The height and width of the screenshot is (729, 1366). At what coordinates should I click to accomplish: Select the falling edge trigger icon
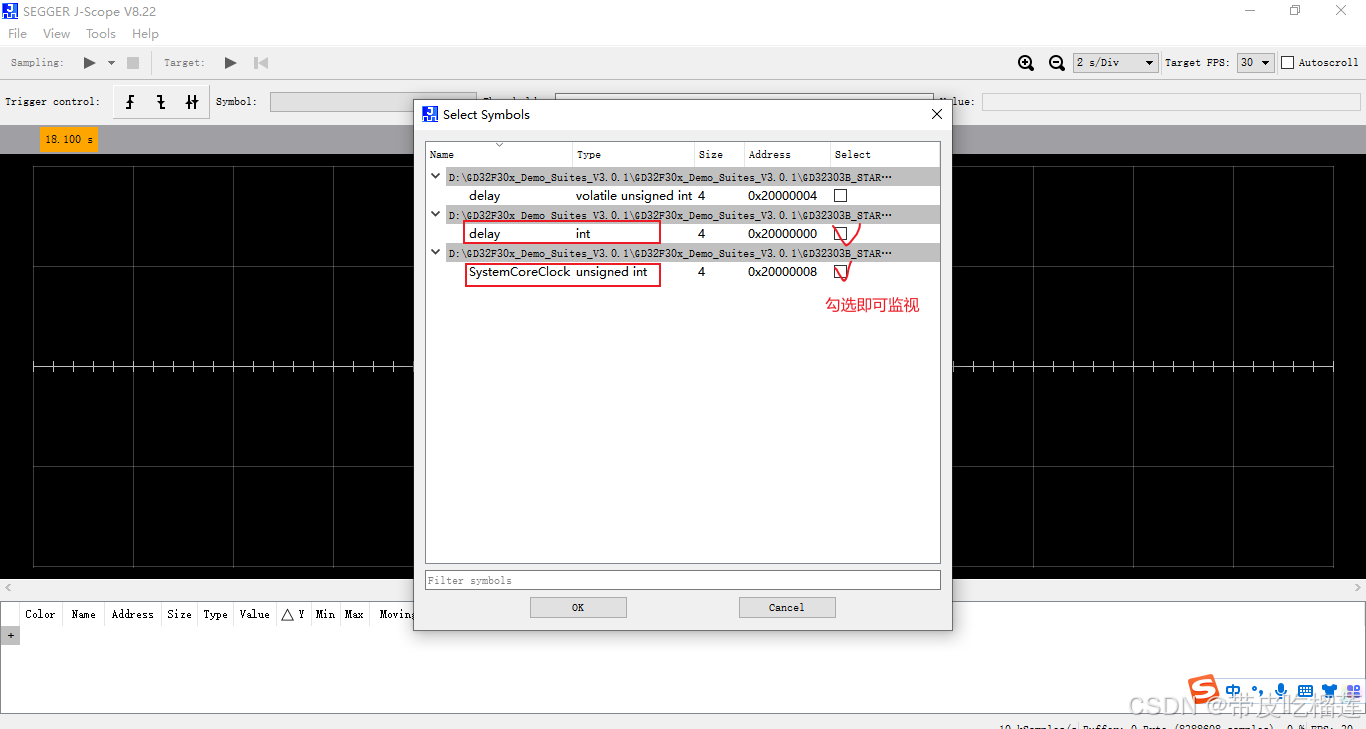161,102
